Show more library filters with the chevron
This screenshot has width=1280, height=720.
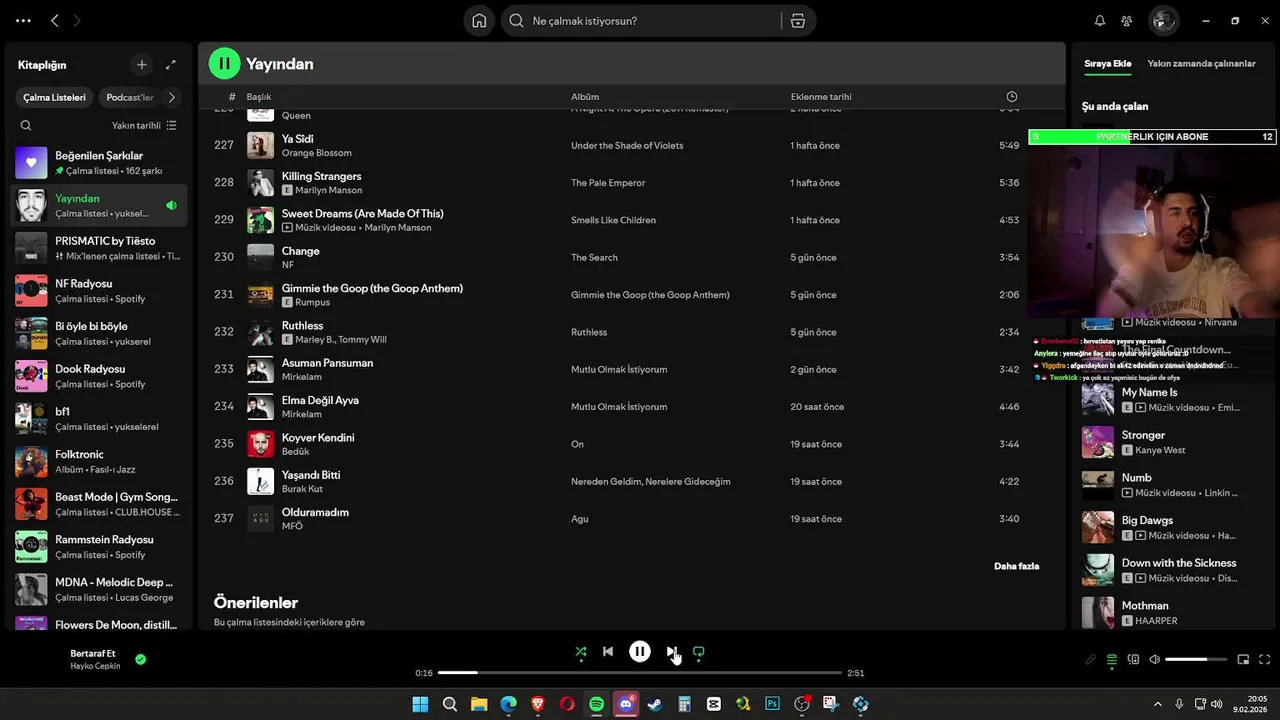pos(172,98)
